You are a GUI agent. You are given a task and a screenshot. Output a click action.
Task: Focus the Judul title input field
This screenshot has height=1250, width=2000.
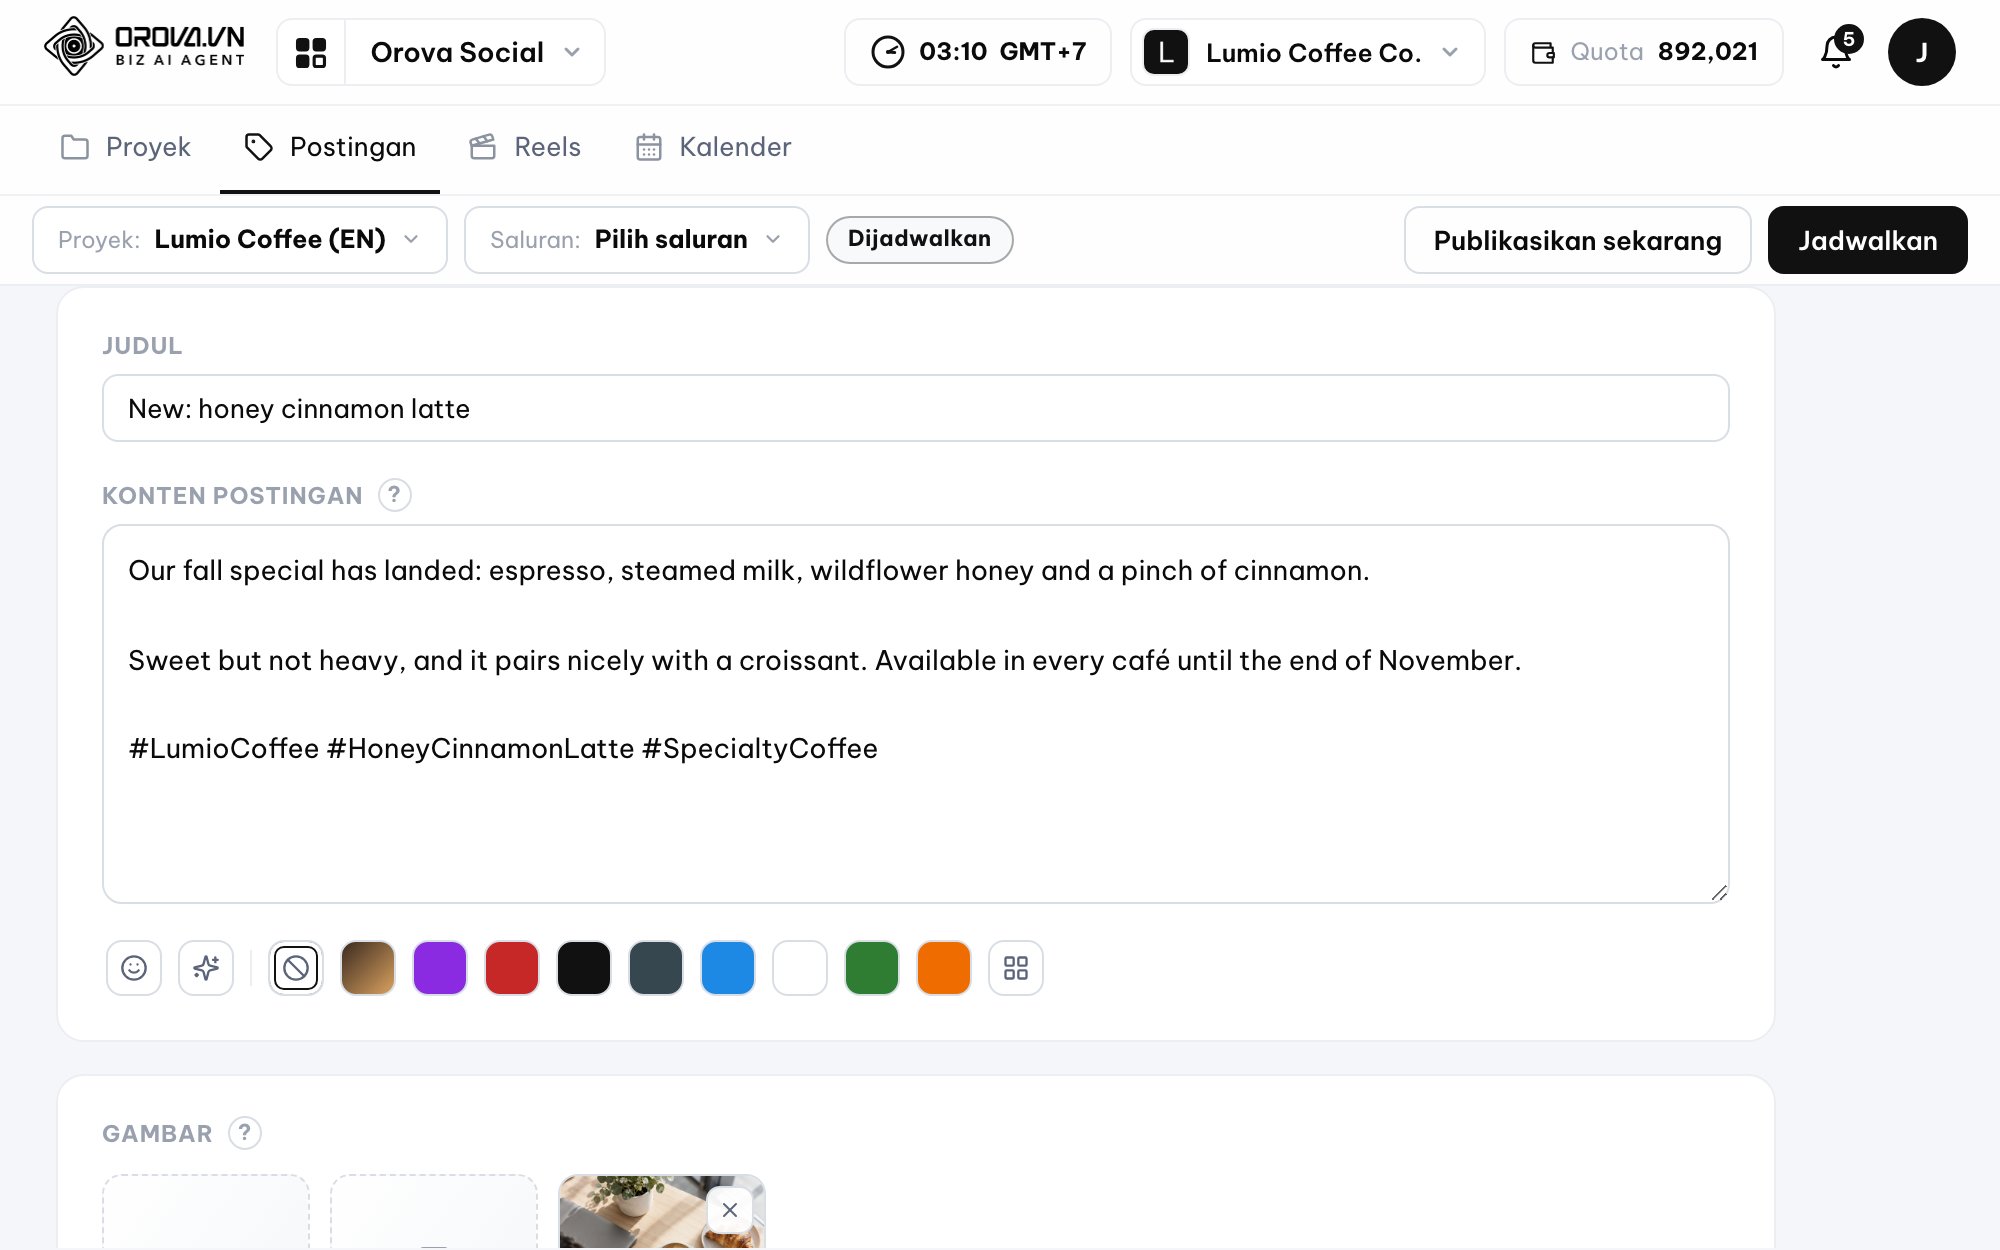[x=916, y=408]
